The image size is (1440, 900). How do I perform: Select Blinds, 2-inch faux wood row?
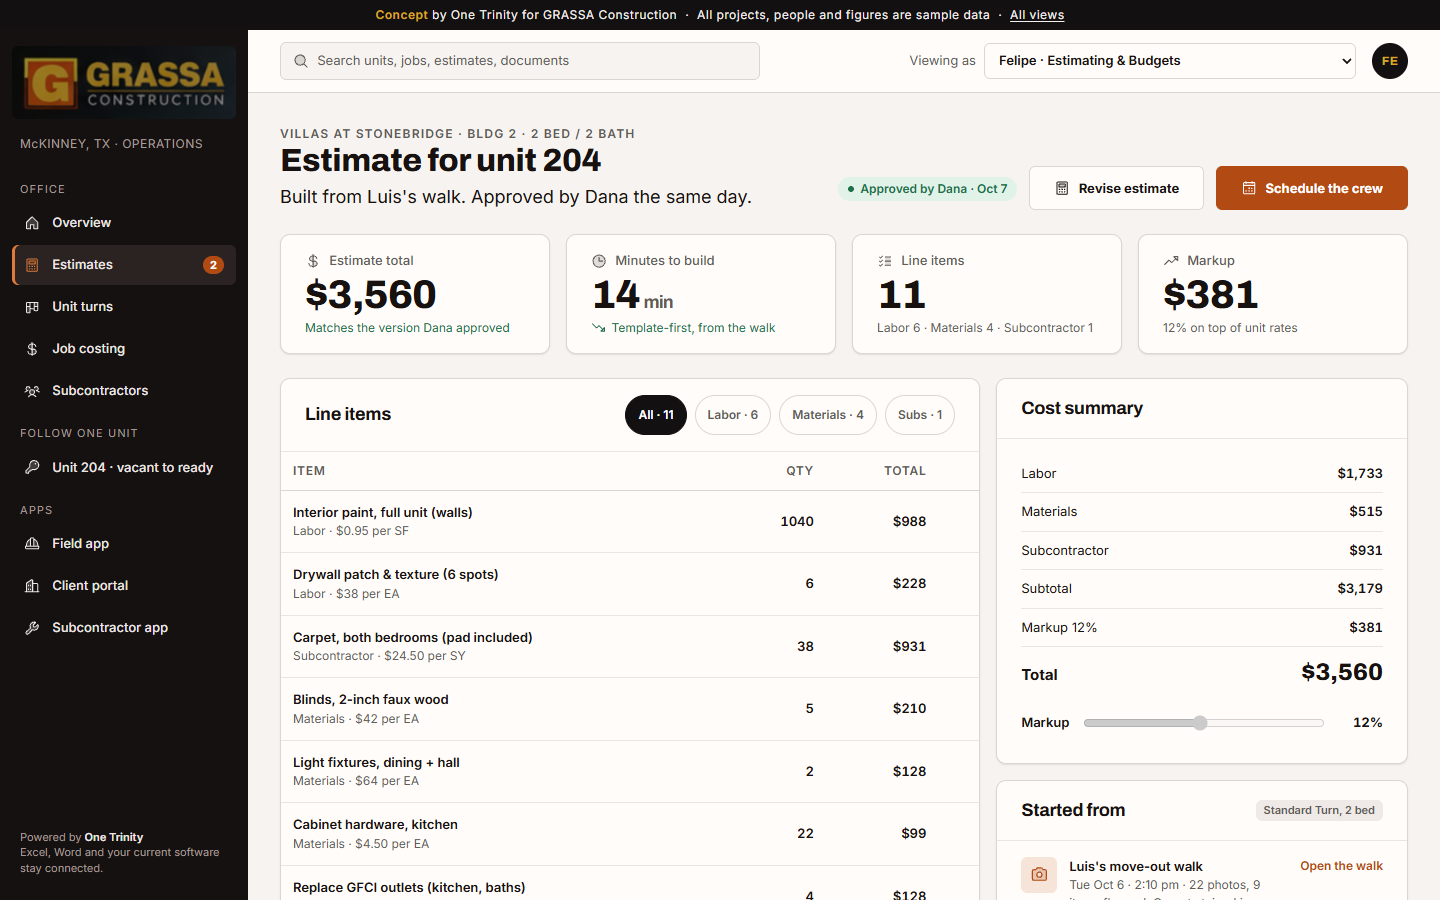[630, 709]
